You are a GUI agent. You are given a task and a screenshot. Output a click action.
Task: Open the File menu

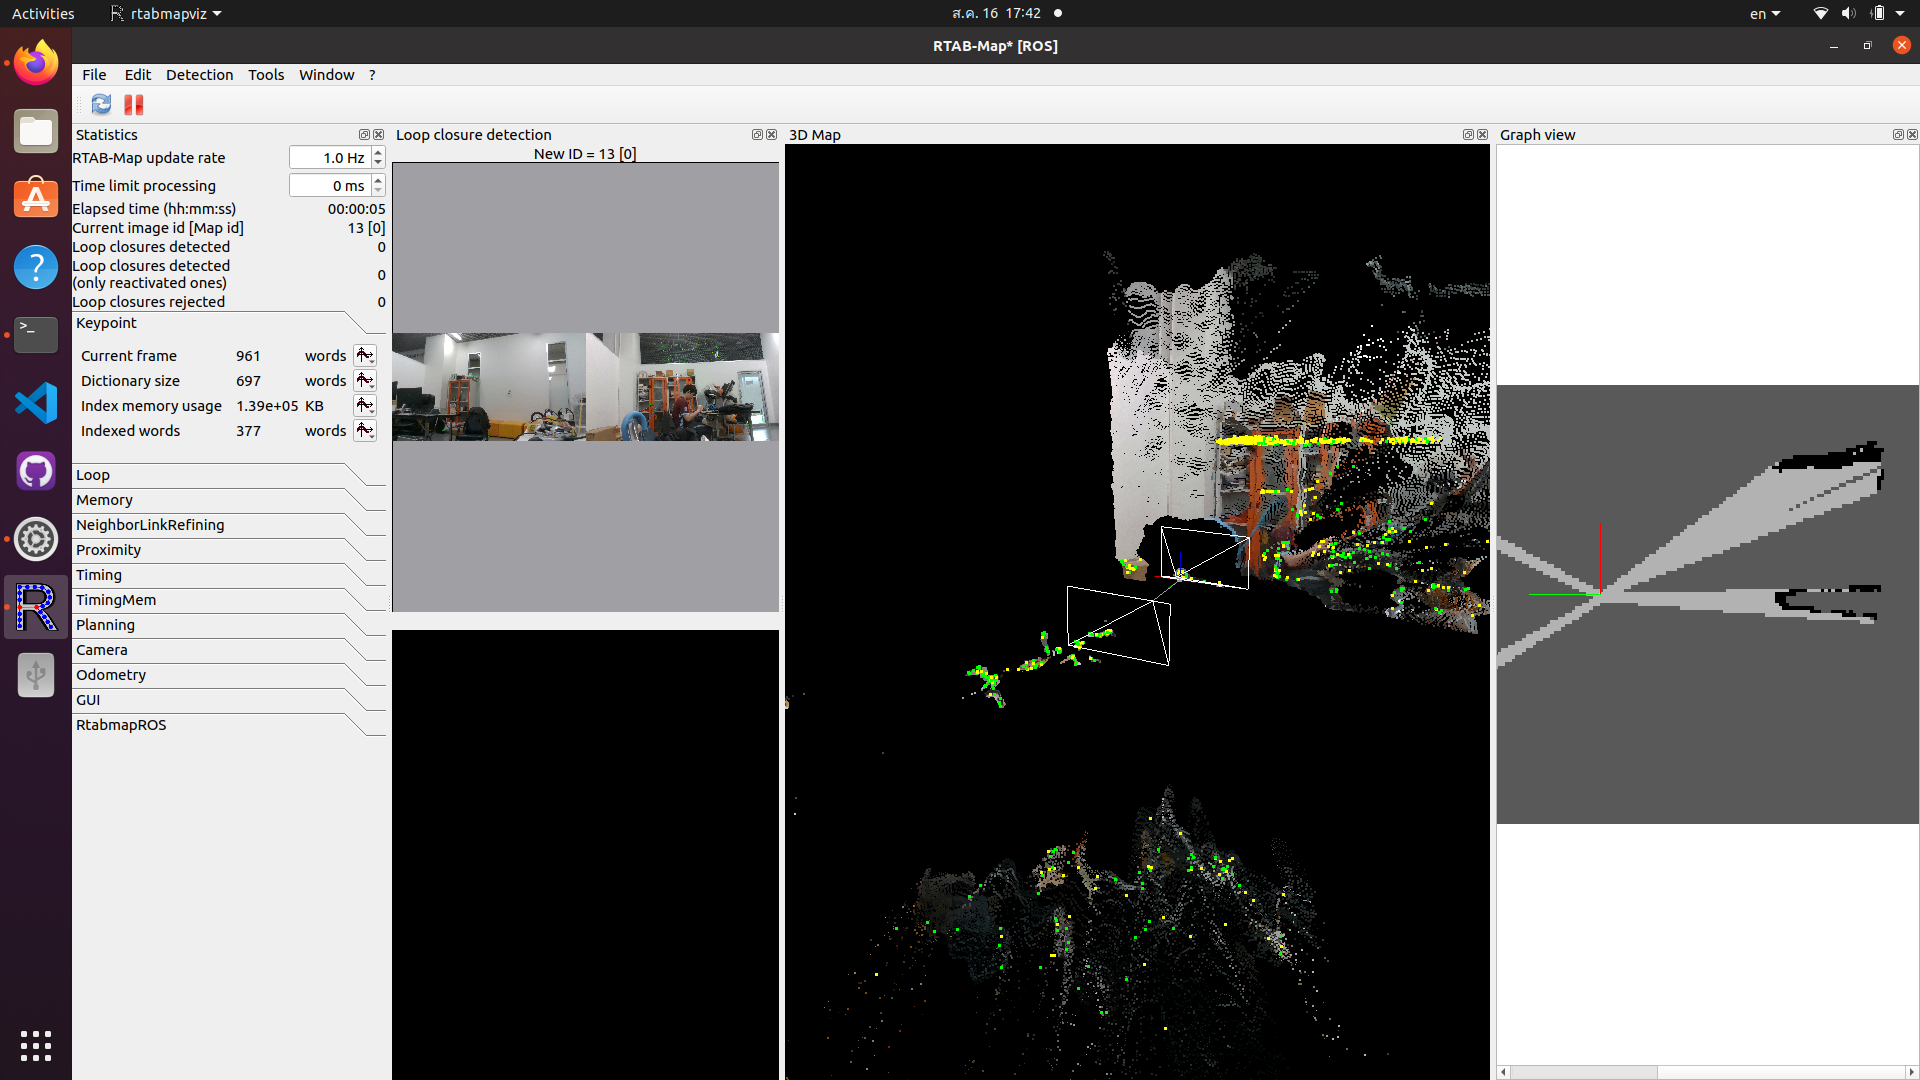94,75
